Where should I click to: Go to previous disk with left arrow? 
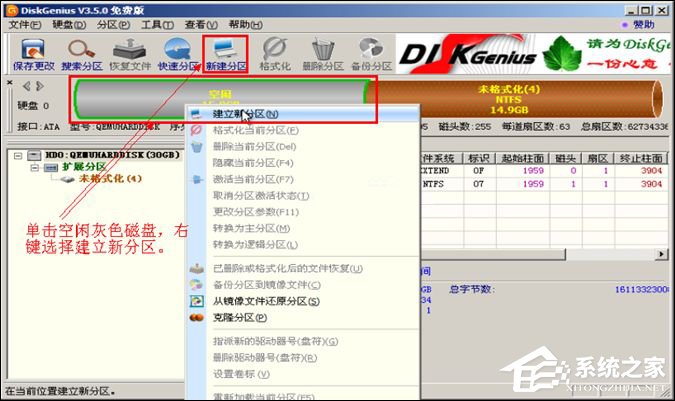(27, 86)
